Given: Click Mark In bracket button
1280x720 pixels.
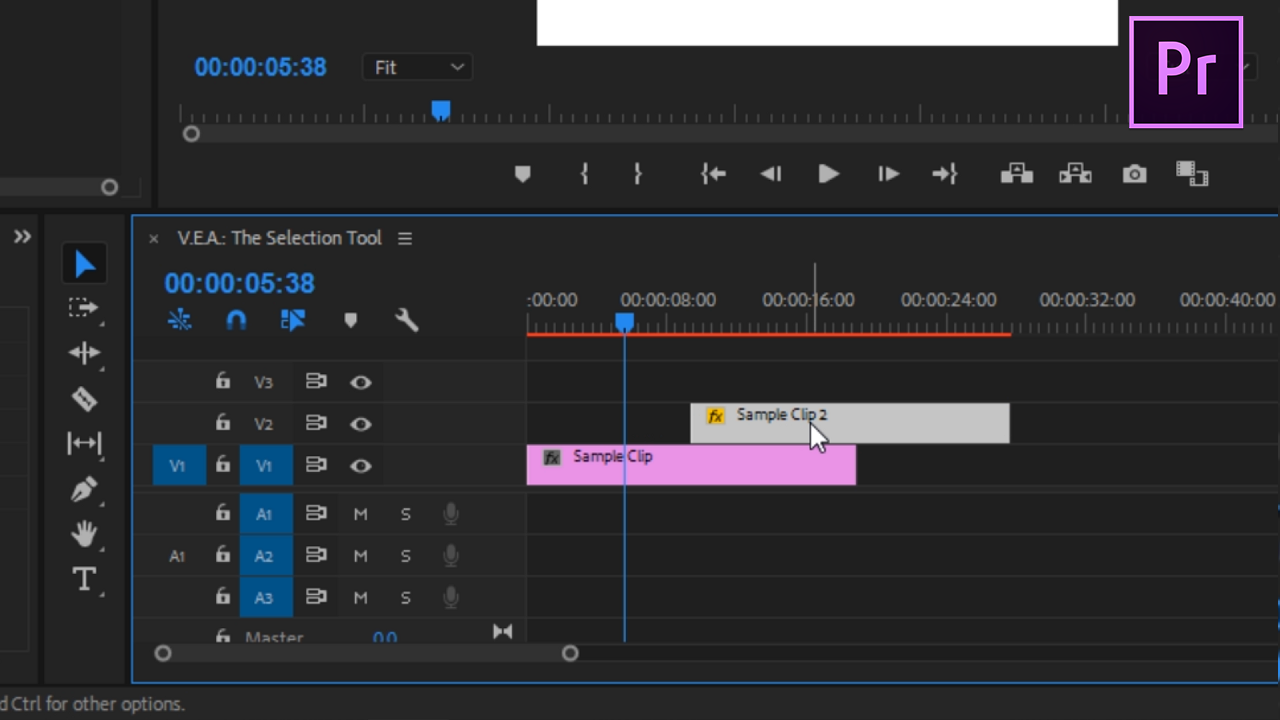Looking at the screenshot, I should 584,174.
